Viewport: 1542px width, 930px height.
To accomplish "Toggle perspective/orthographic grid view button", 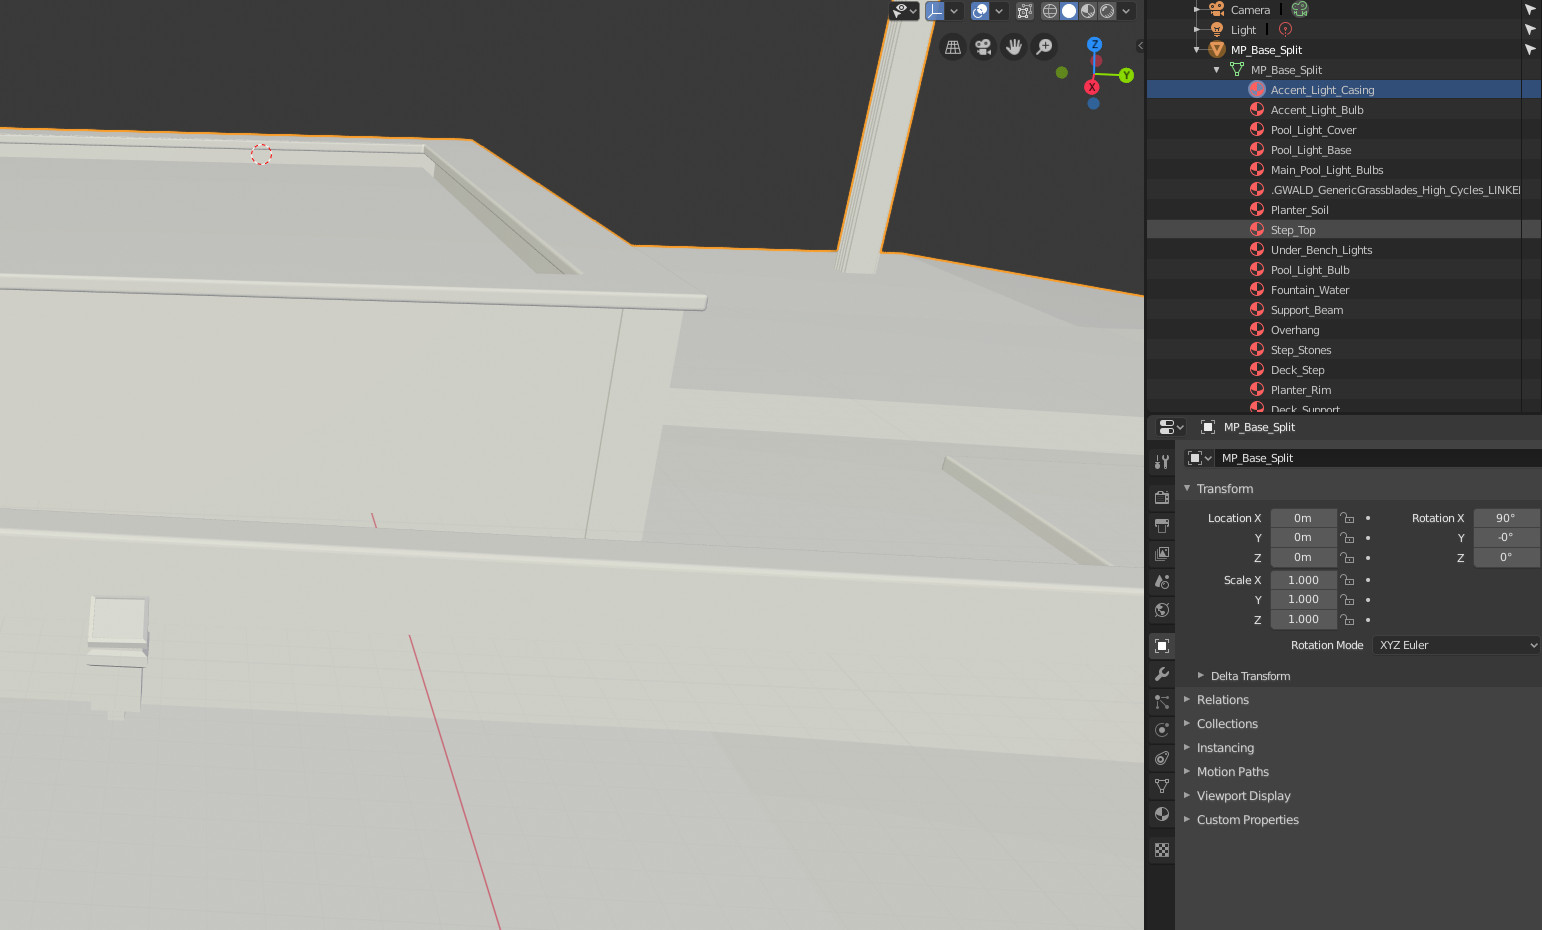I will coord(953,47).
